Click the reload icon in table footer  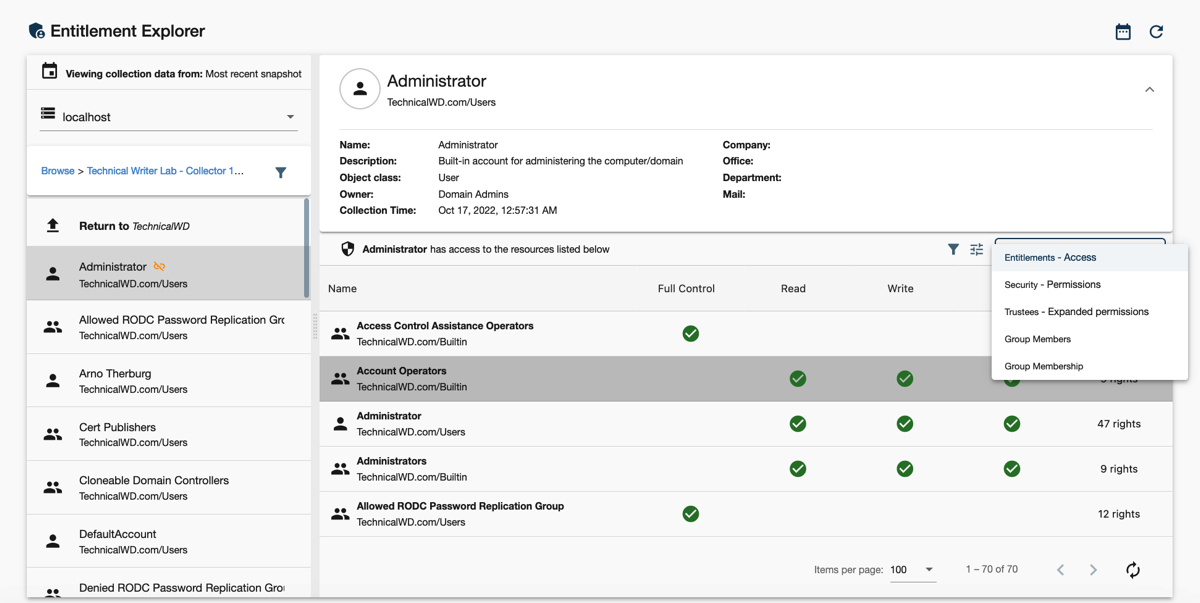pos(1132,570)
